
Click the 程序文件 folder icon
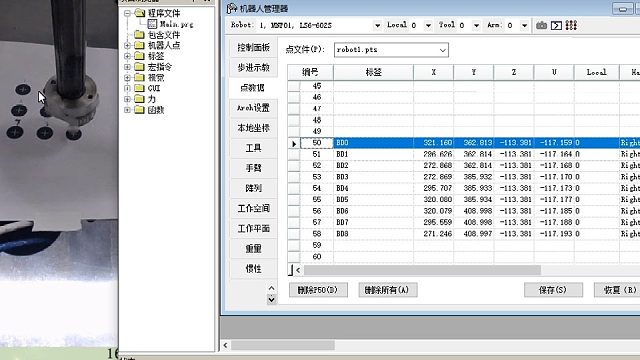(140, 13)
